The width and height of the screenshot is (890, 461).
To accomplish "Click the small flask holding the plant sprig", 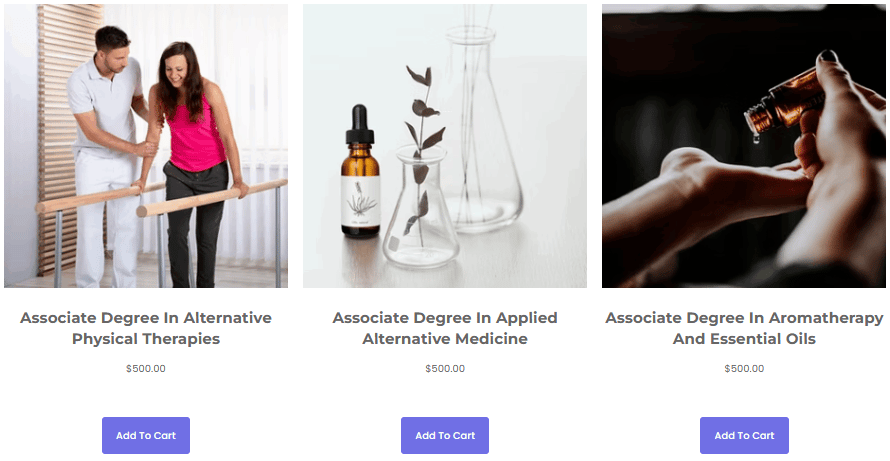I will (x=421, y=207).
